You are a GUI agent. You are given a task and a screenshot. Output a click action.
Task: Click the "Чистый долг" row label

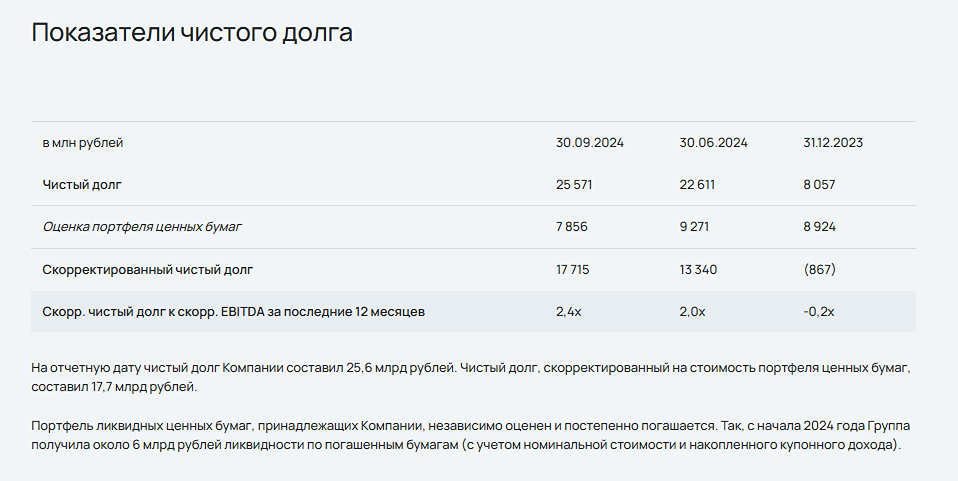tap(83, 185)
